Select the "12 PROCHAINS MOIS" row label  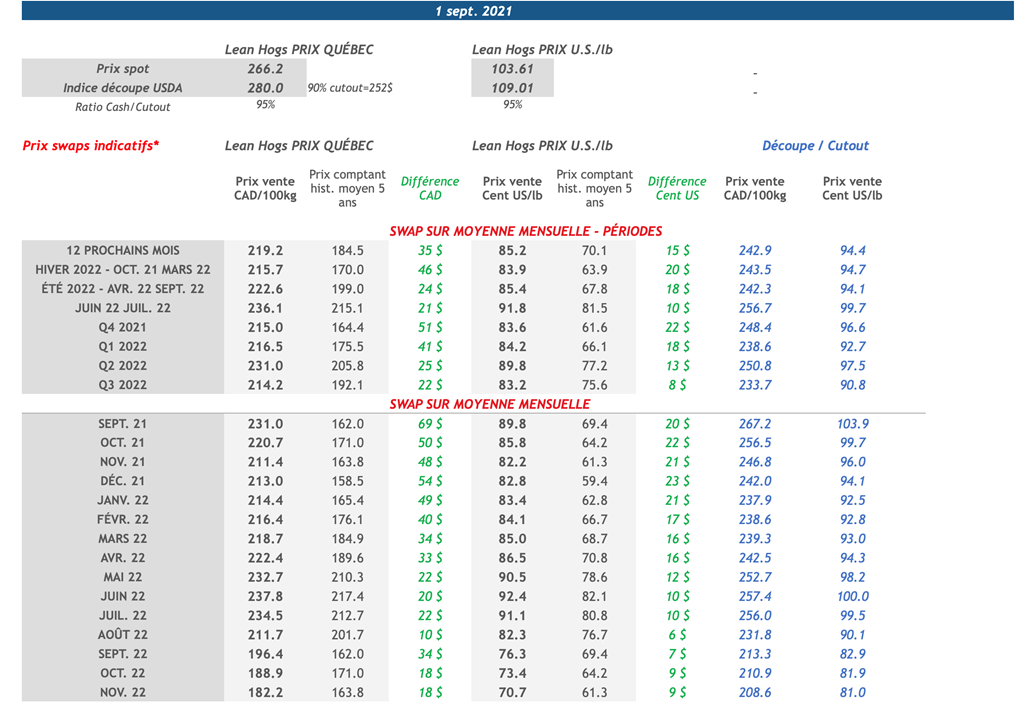pyautogui.click(x=123, y=251)
